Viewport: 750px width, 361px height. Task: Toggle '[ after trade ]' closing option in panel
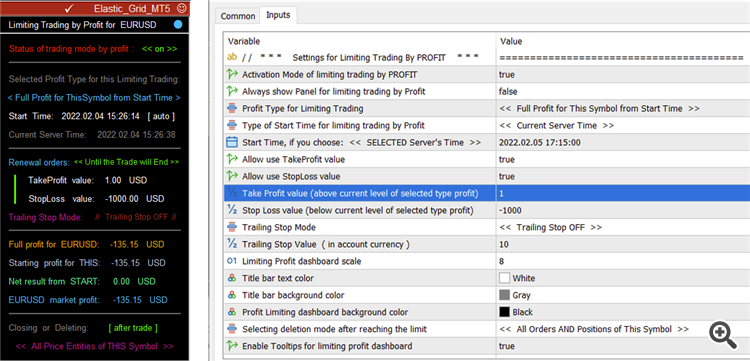133,328
